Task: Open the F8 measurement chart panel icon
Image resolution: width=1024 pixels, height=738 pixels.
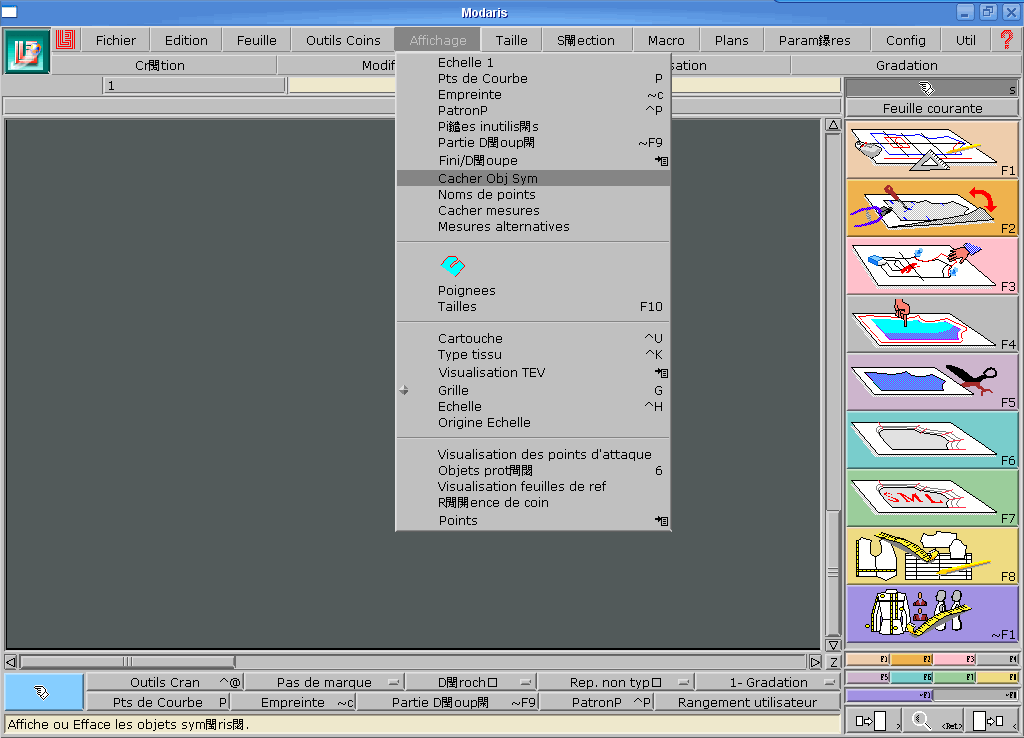Action: coord(932,556)
